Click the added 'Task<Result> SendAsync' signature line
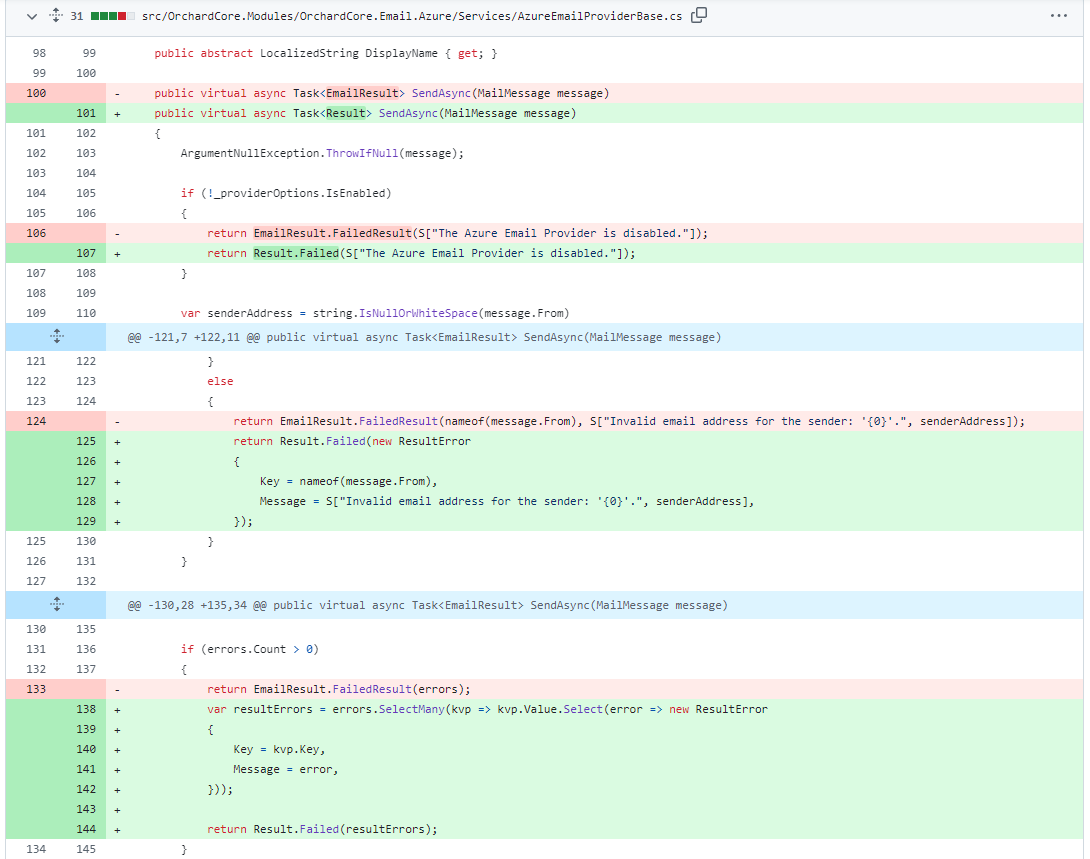The image size is (1090, 859). [365, 113]
